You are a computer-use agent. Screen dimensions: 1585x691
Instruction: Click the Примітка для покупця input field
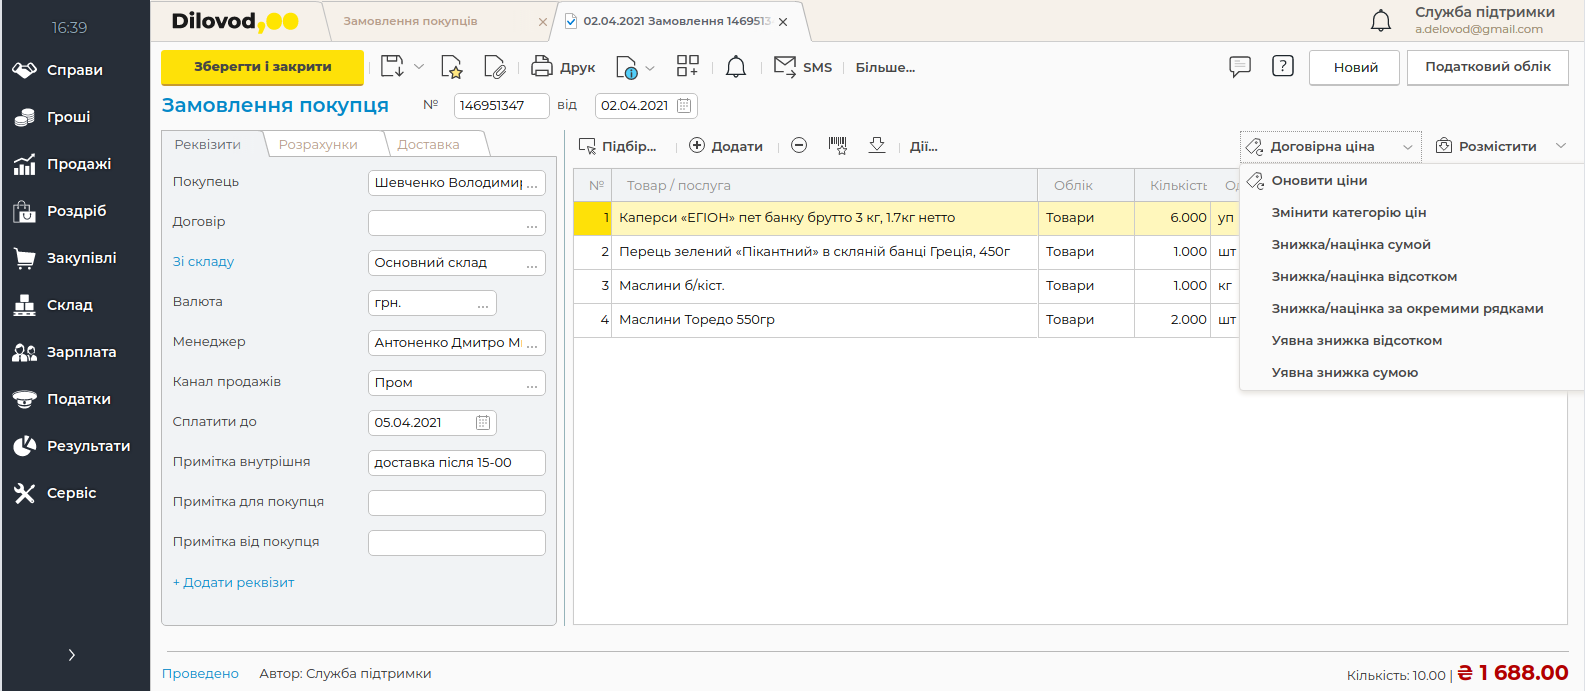pyautogui.click(x=457, y=503)
